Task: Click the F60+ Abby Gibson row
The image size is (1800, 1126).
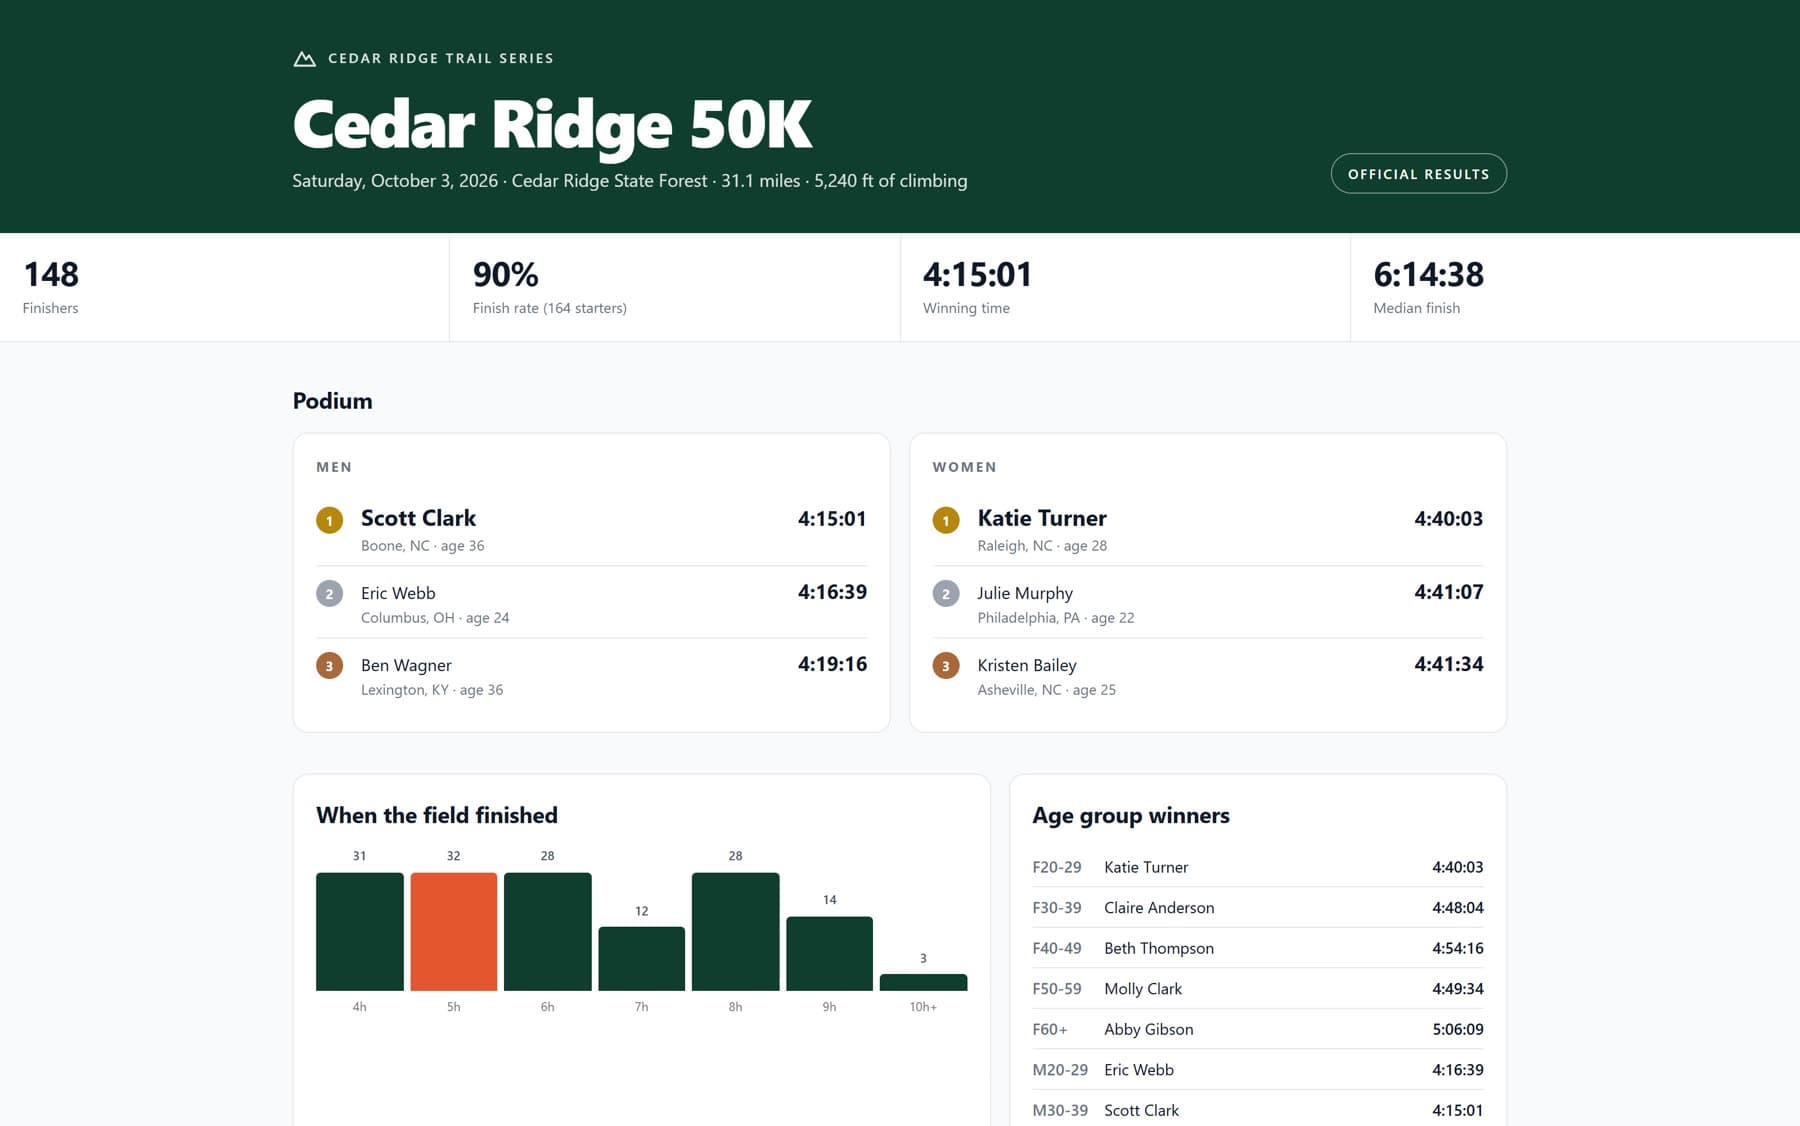Action: click(x=1258, y=1029)
